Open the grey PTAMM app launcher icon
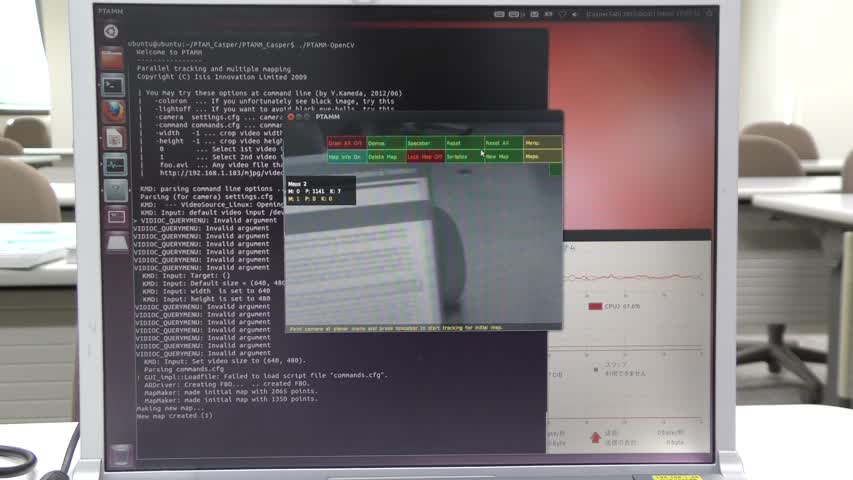 click(116, 191)
